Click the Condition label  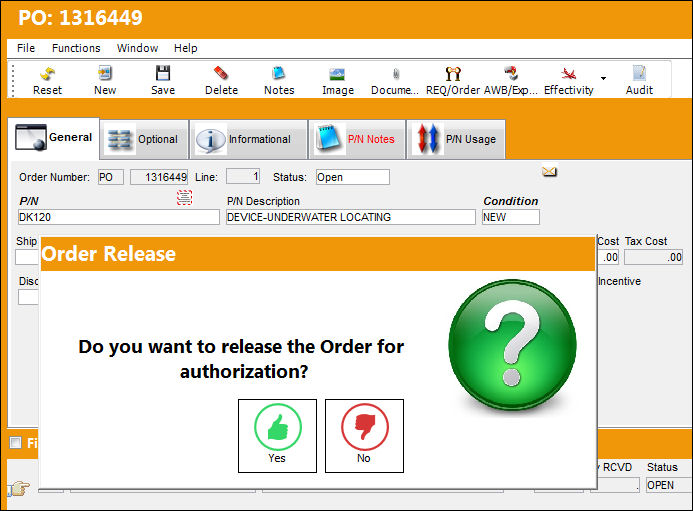[510, 201]
